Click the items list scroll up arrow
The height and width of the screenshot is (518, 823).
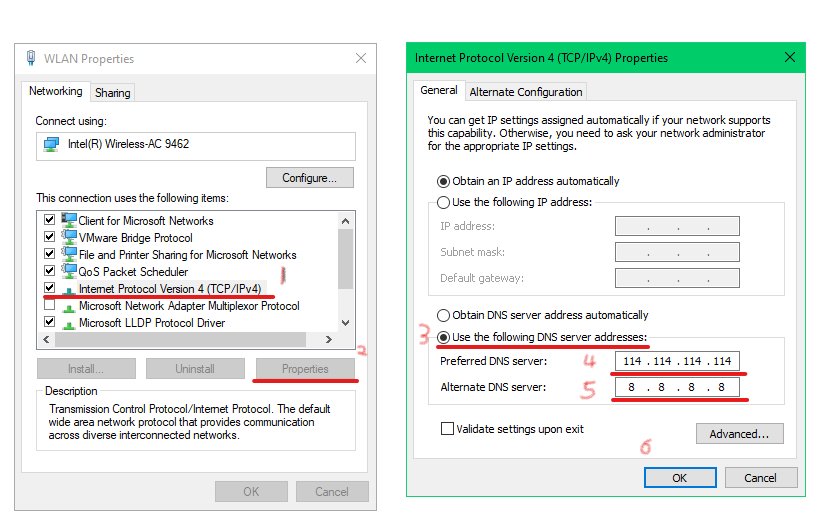[x=345, y=221]
